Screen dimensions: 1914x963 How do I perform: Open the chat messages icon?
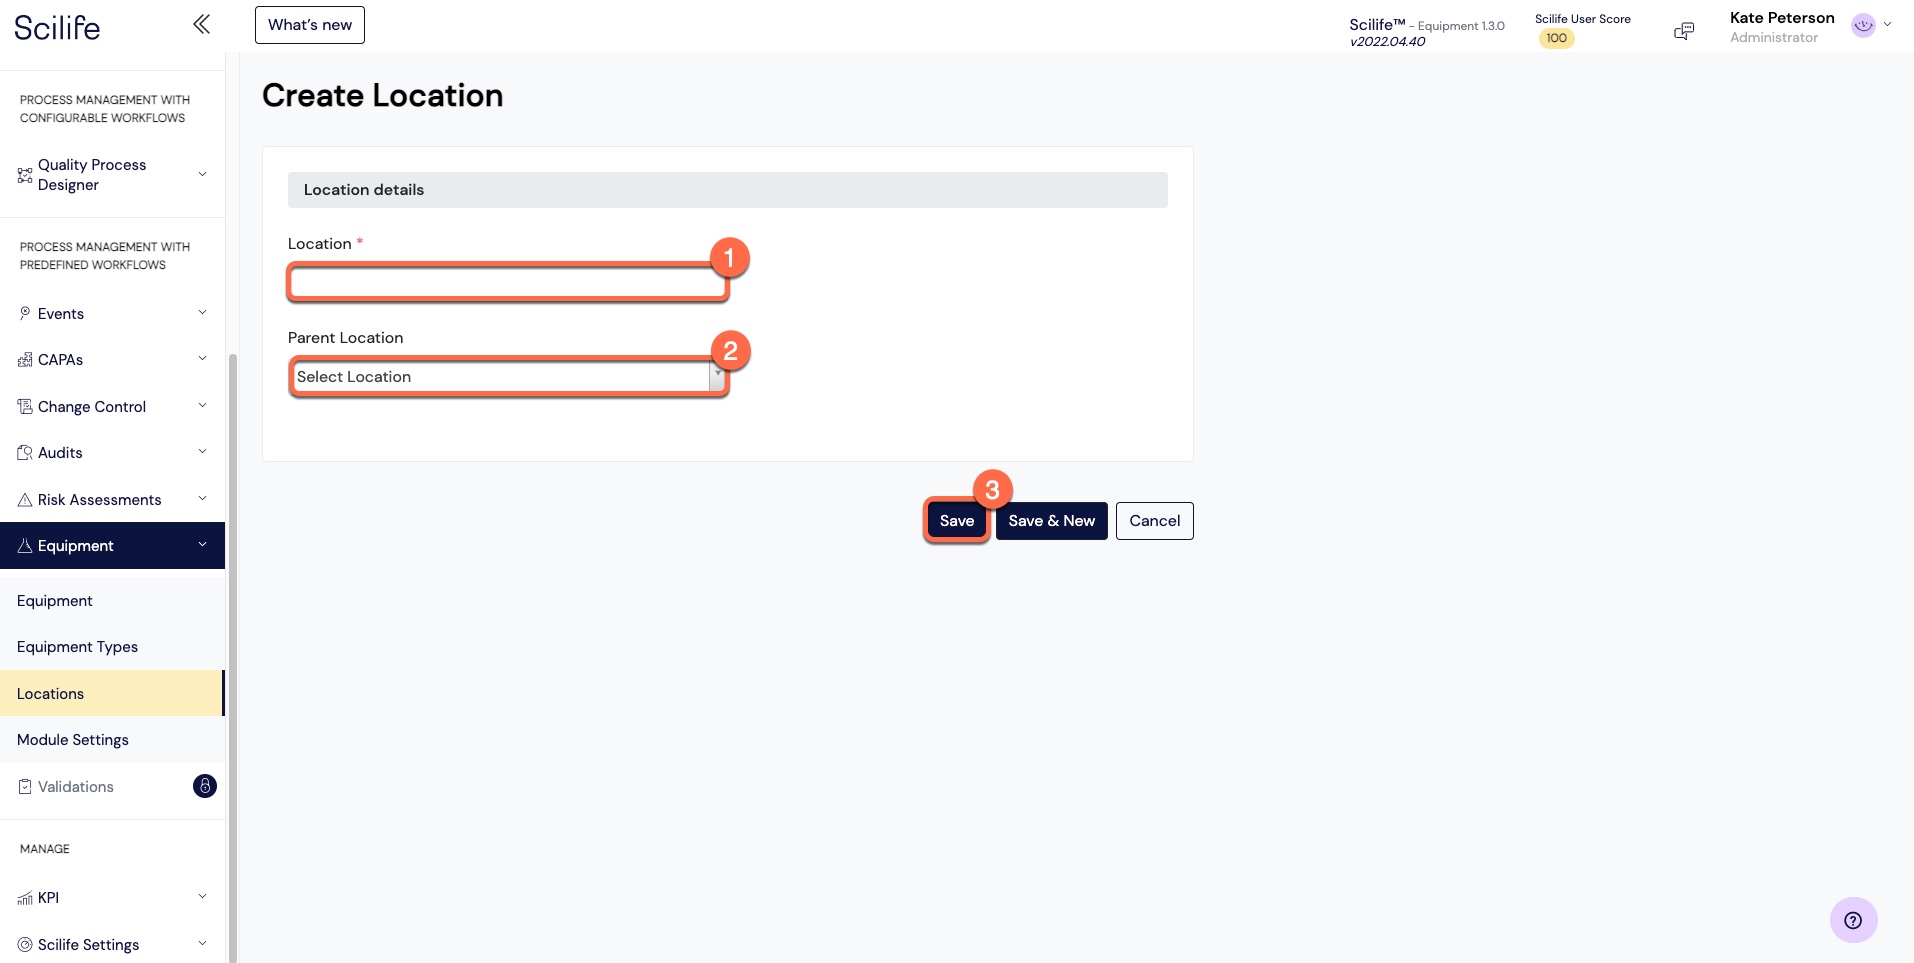1684,31
